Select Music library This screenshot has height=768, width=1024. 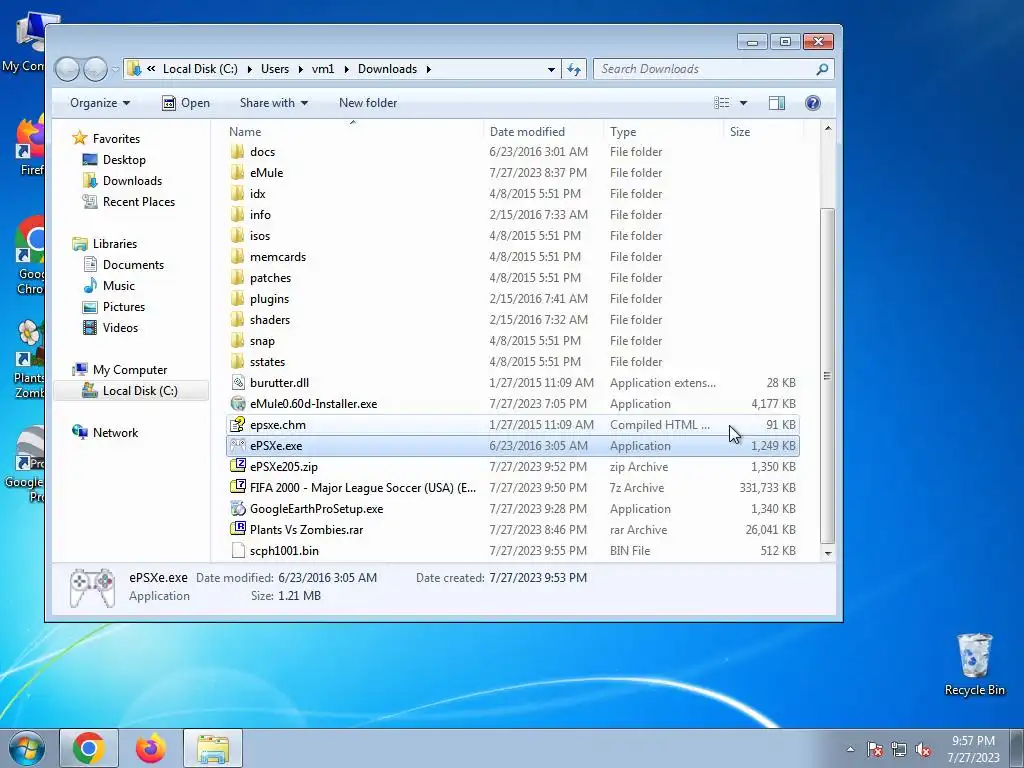pyautogui.click(x=119, y=286)
